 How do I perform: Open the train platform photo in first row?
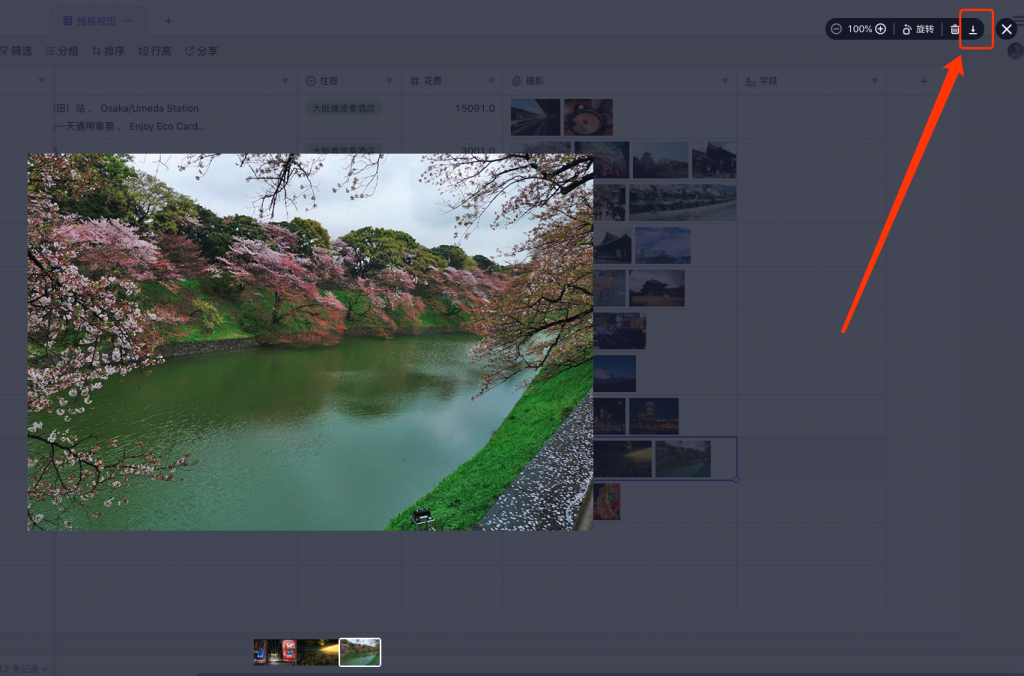536,117
